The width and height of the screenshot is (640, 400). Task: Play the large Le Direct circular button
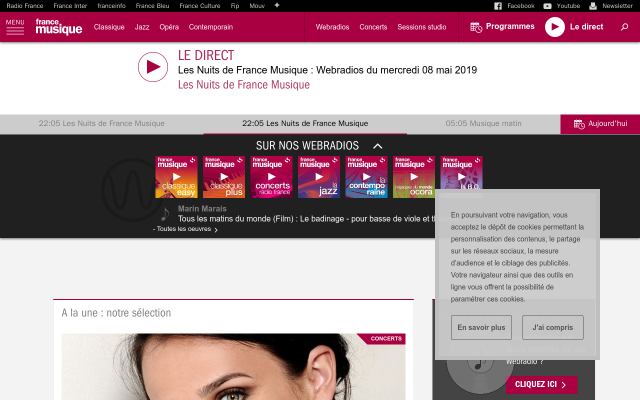[x=153, y=67]
